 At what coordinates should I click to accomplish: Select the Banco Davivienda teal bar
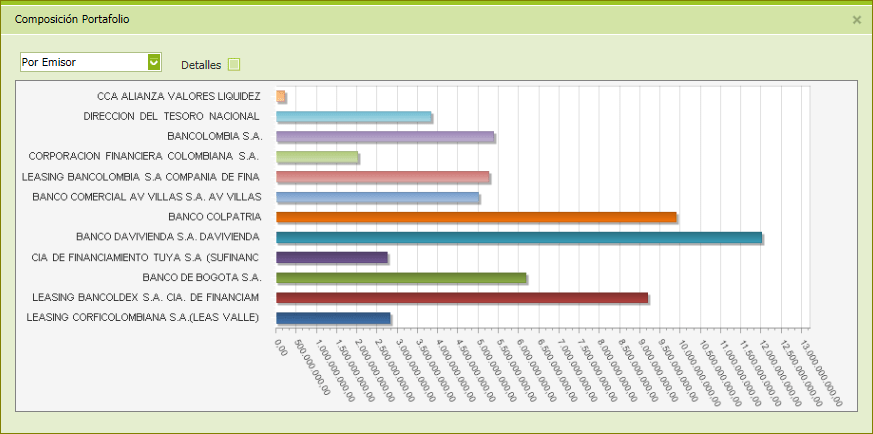[x=519, y=237]
